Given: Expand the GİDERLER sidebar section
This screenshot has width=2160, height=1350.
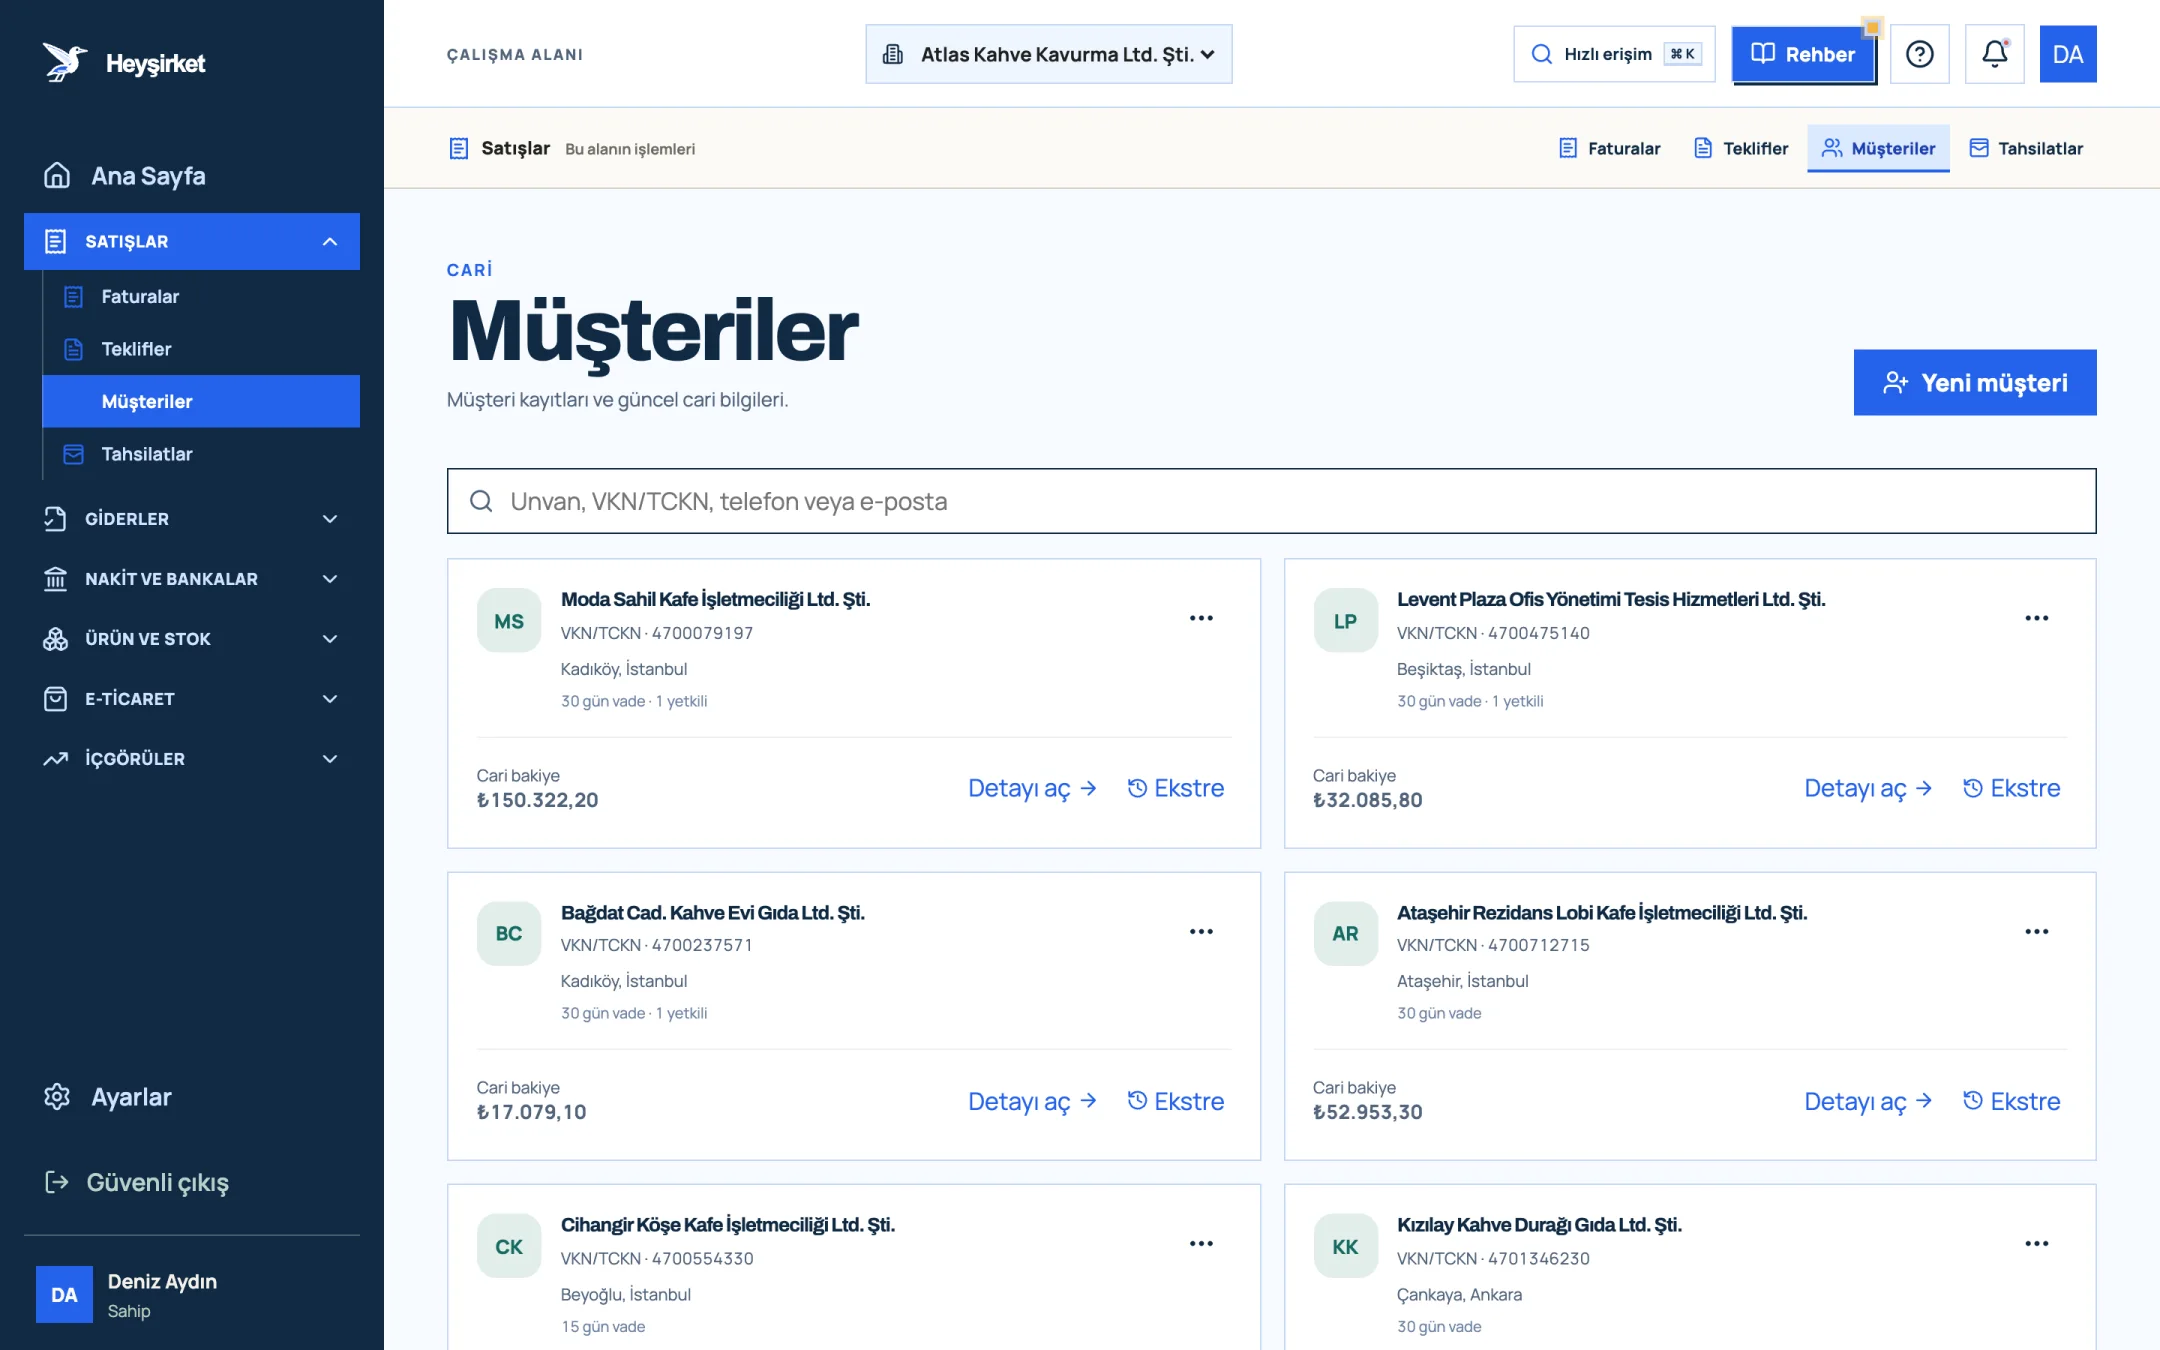Looking at the screenshot, I should click(192, 518).
